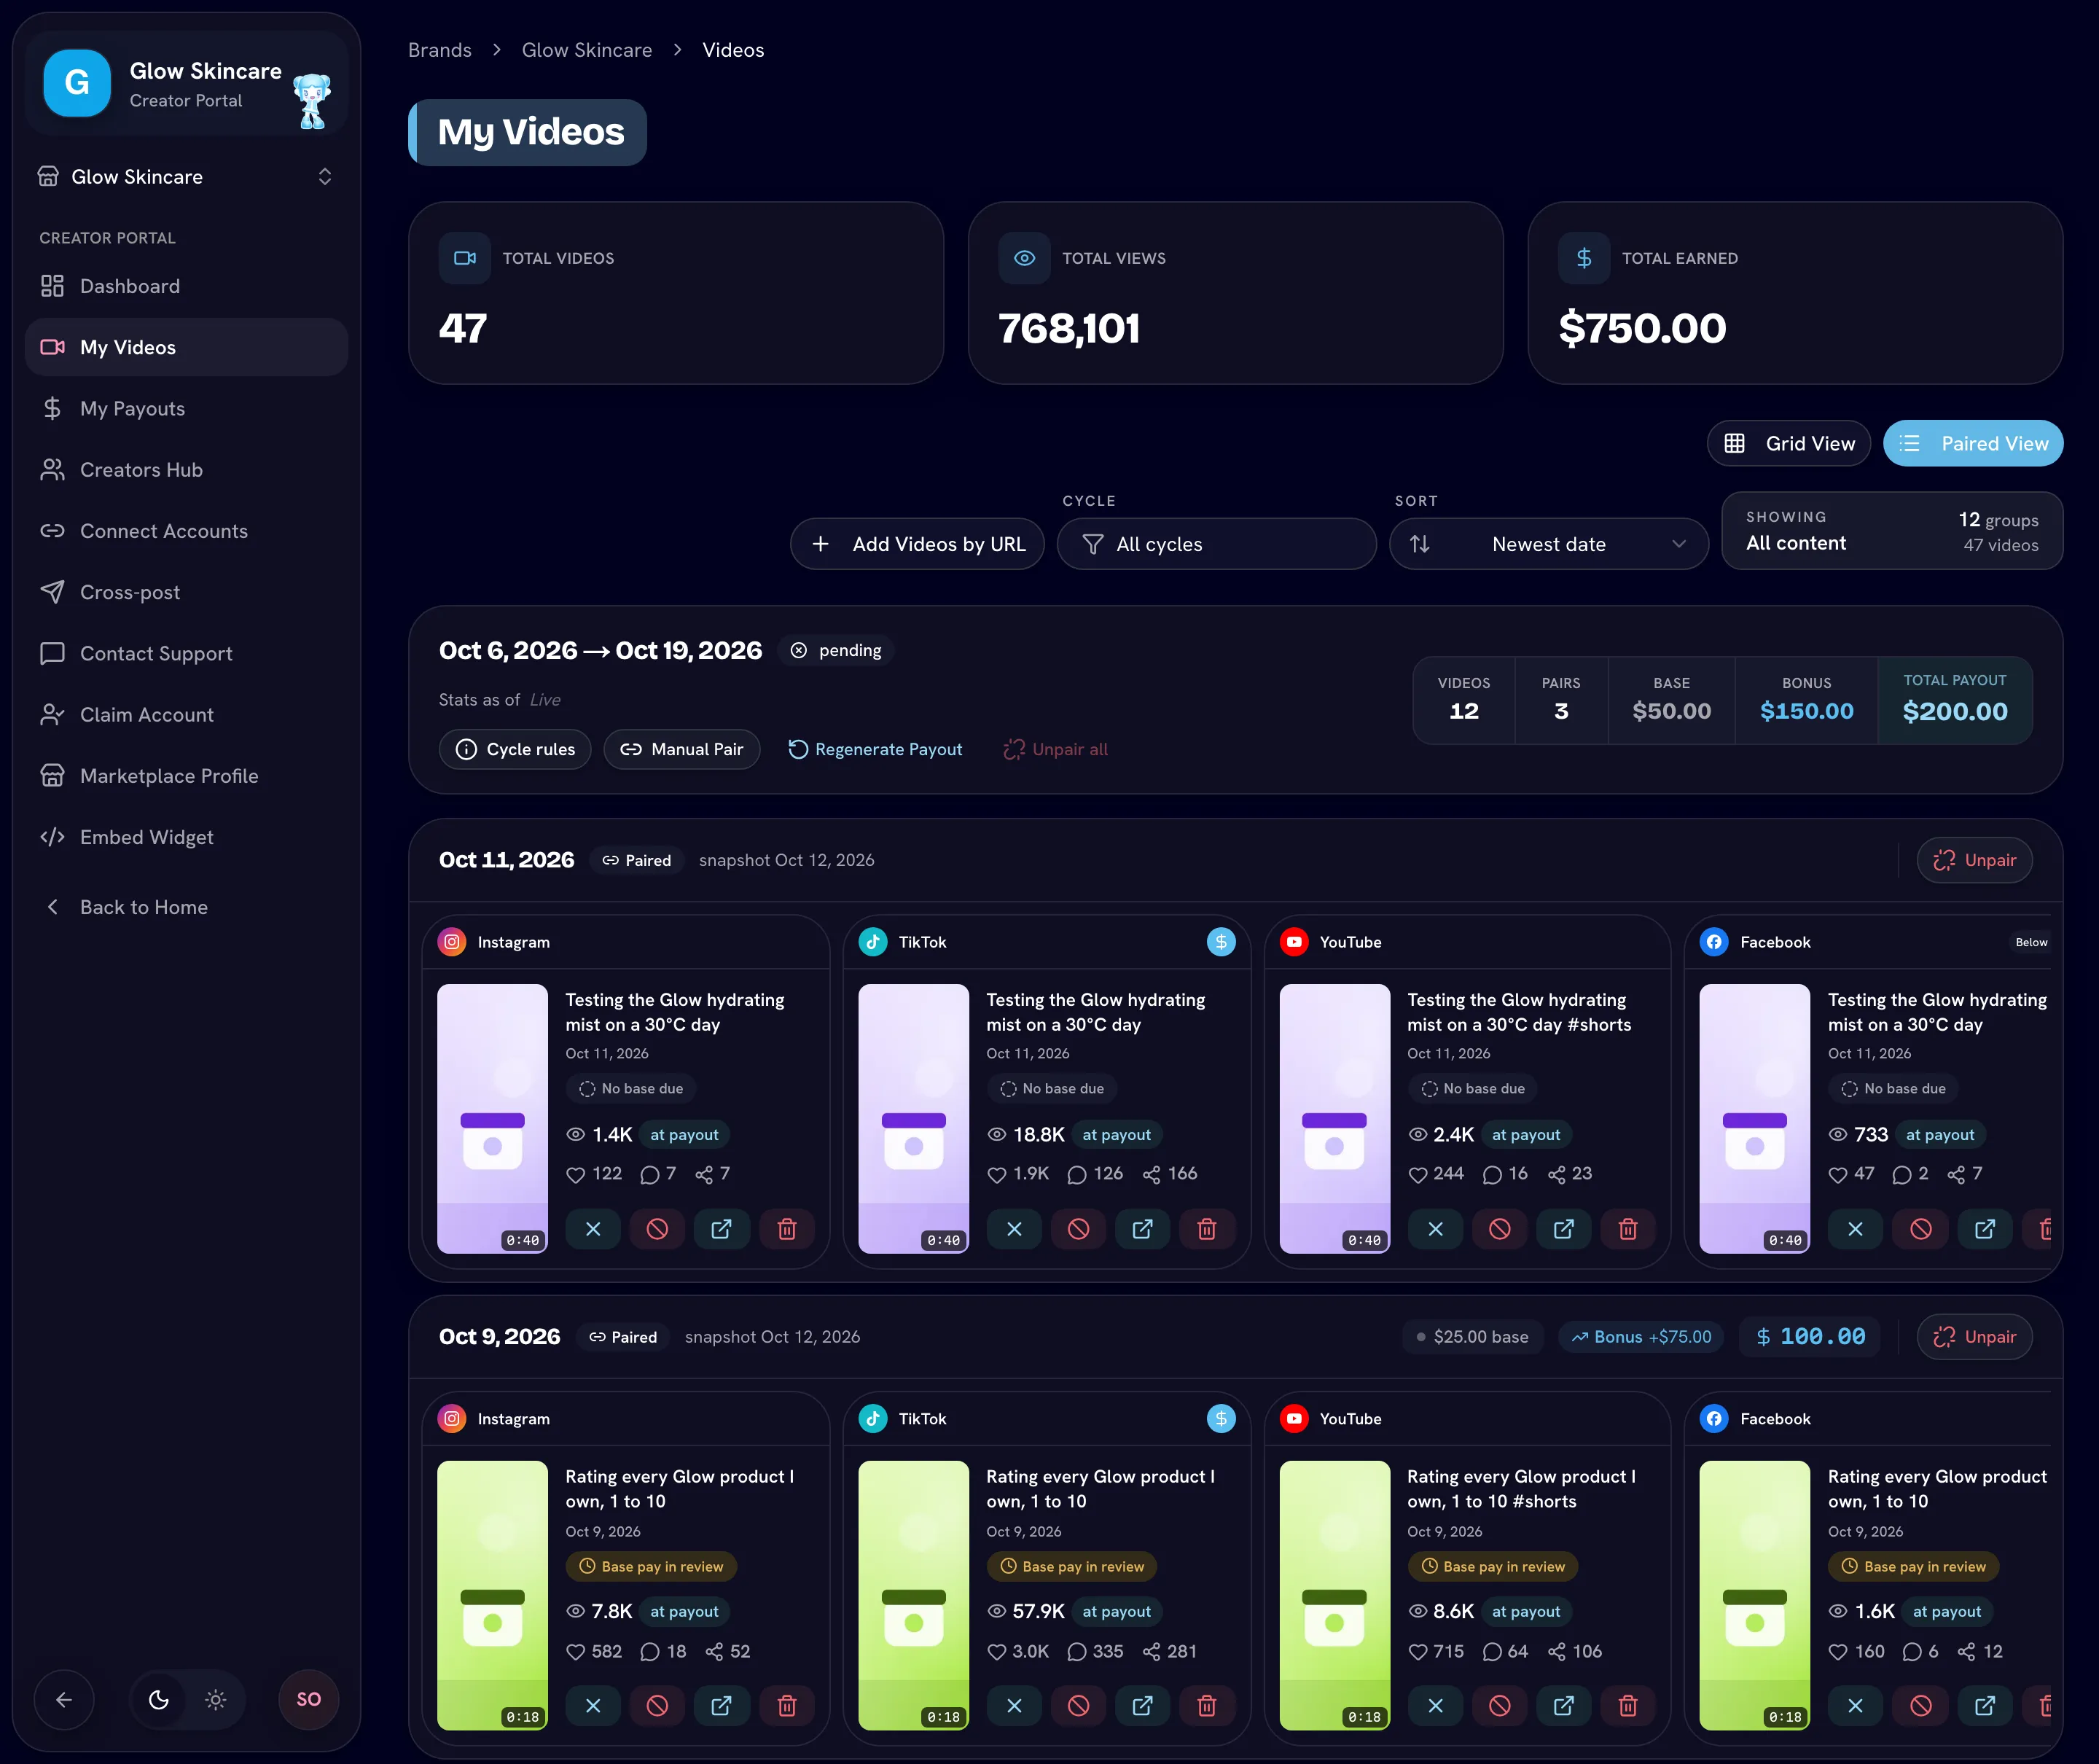Open external link on TikTok hydrating mist card
Viewport: 2099px width, 1764px height.
point(1142,1229)
